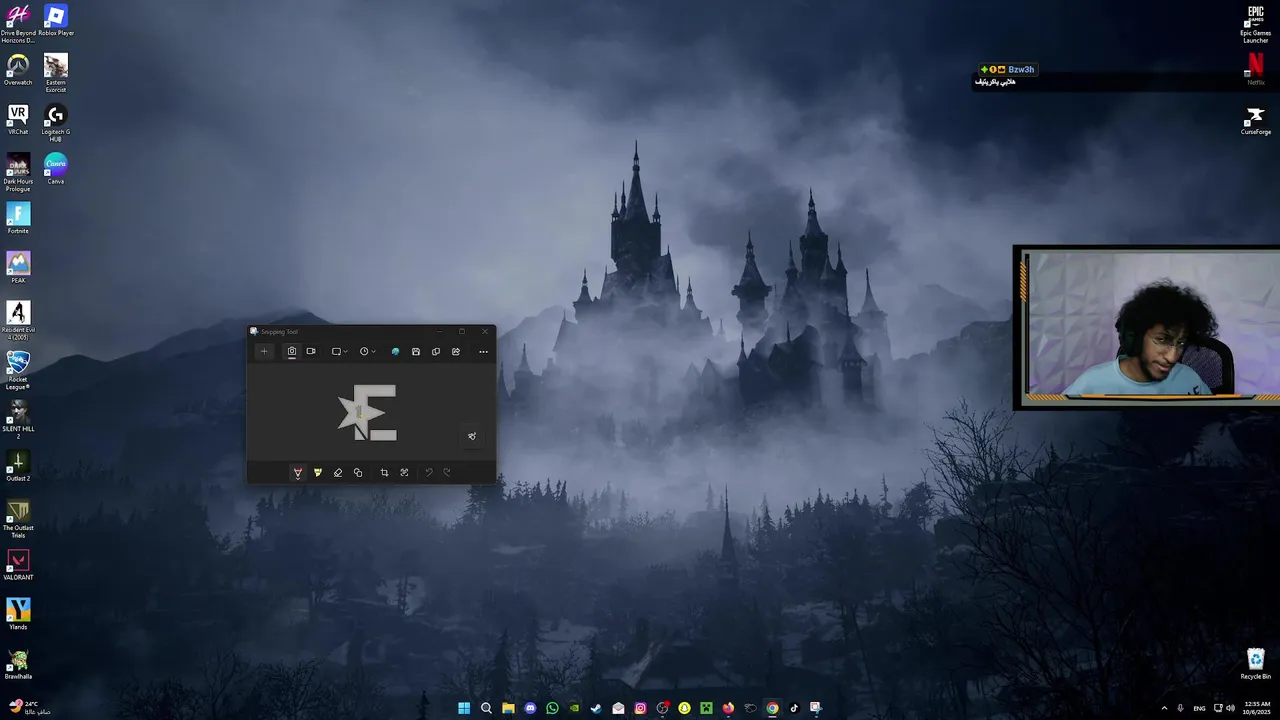Open the clock showing 12:35 AM
Image resolution: width=1280 pixels, height=720 pixels.
coord(1256,708)
